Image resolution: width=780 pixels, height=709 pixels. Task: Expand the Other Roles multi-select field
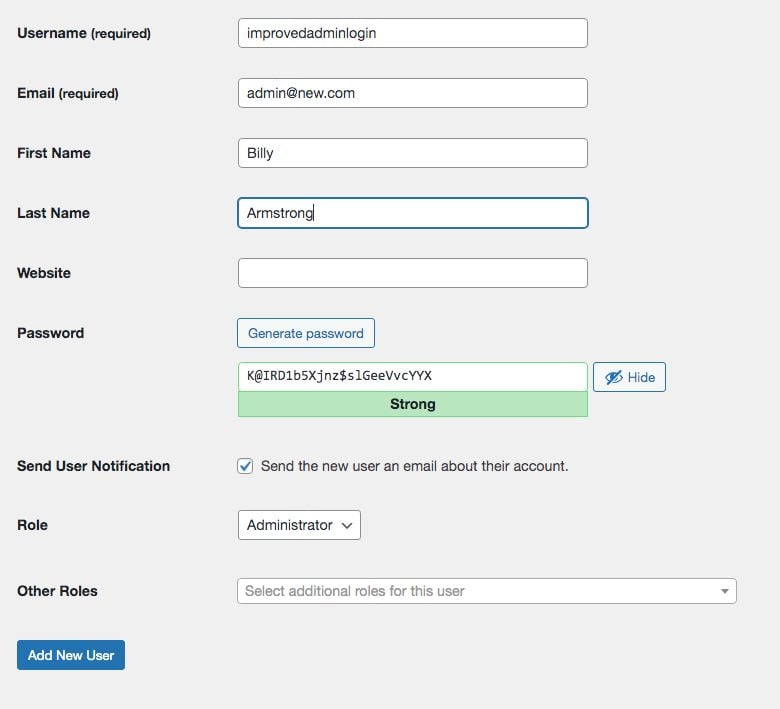487,591
